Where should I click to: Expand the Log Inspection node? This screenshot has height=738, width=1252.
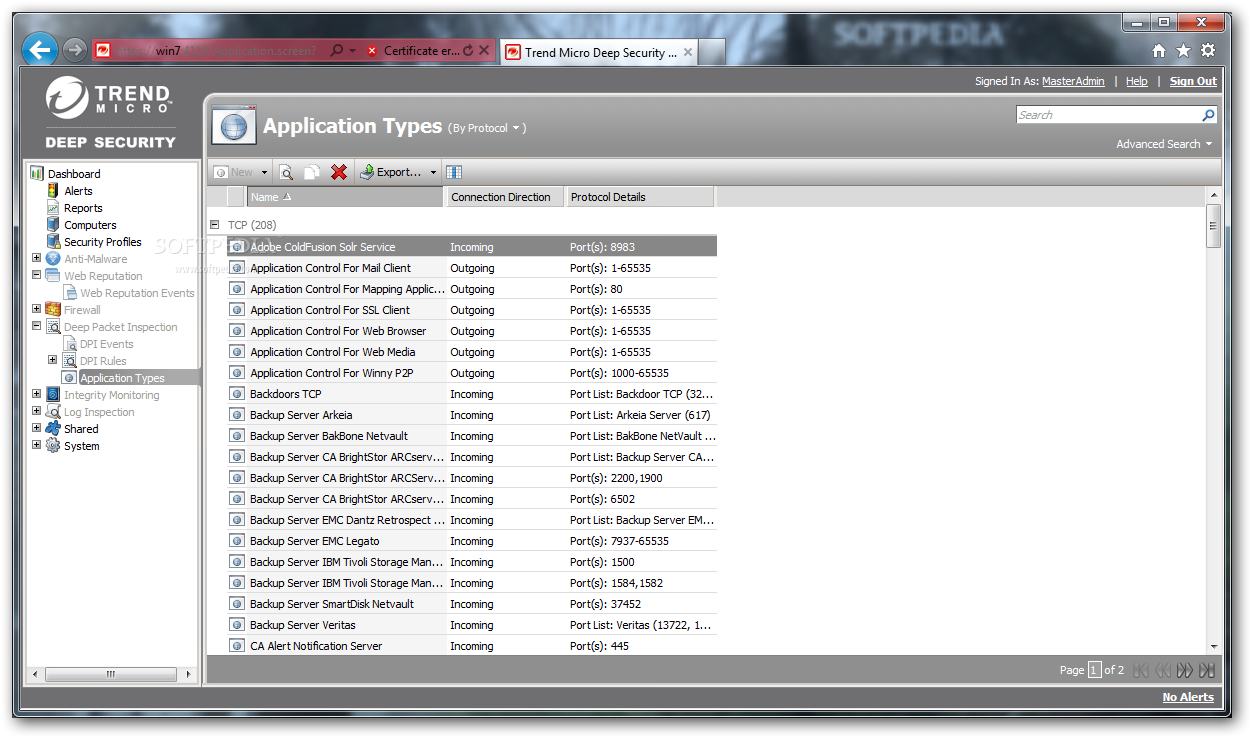(x=37, y=411)
